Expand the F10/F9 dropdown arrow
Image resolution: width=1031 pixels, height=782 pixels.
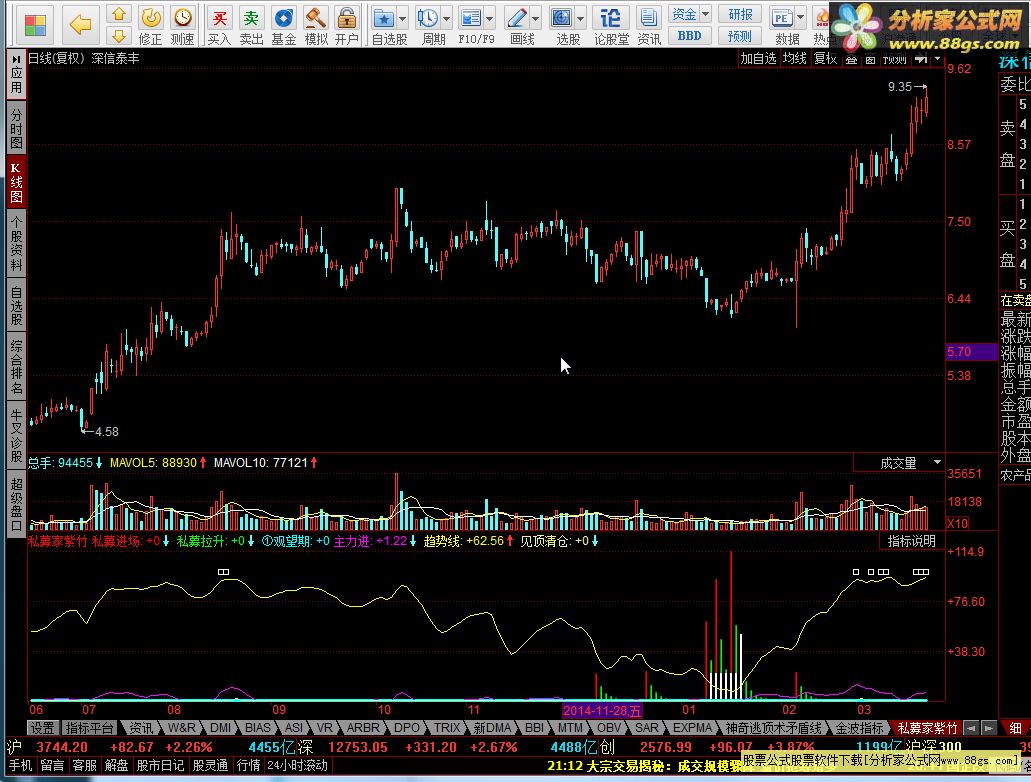[x=489, y=18]
